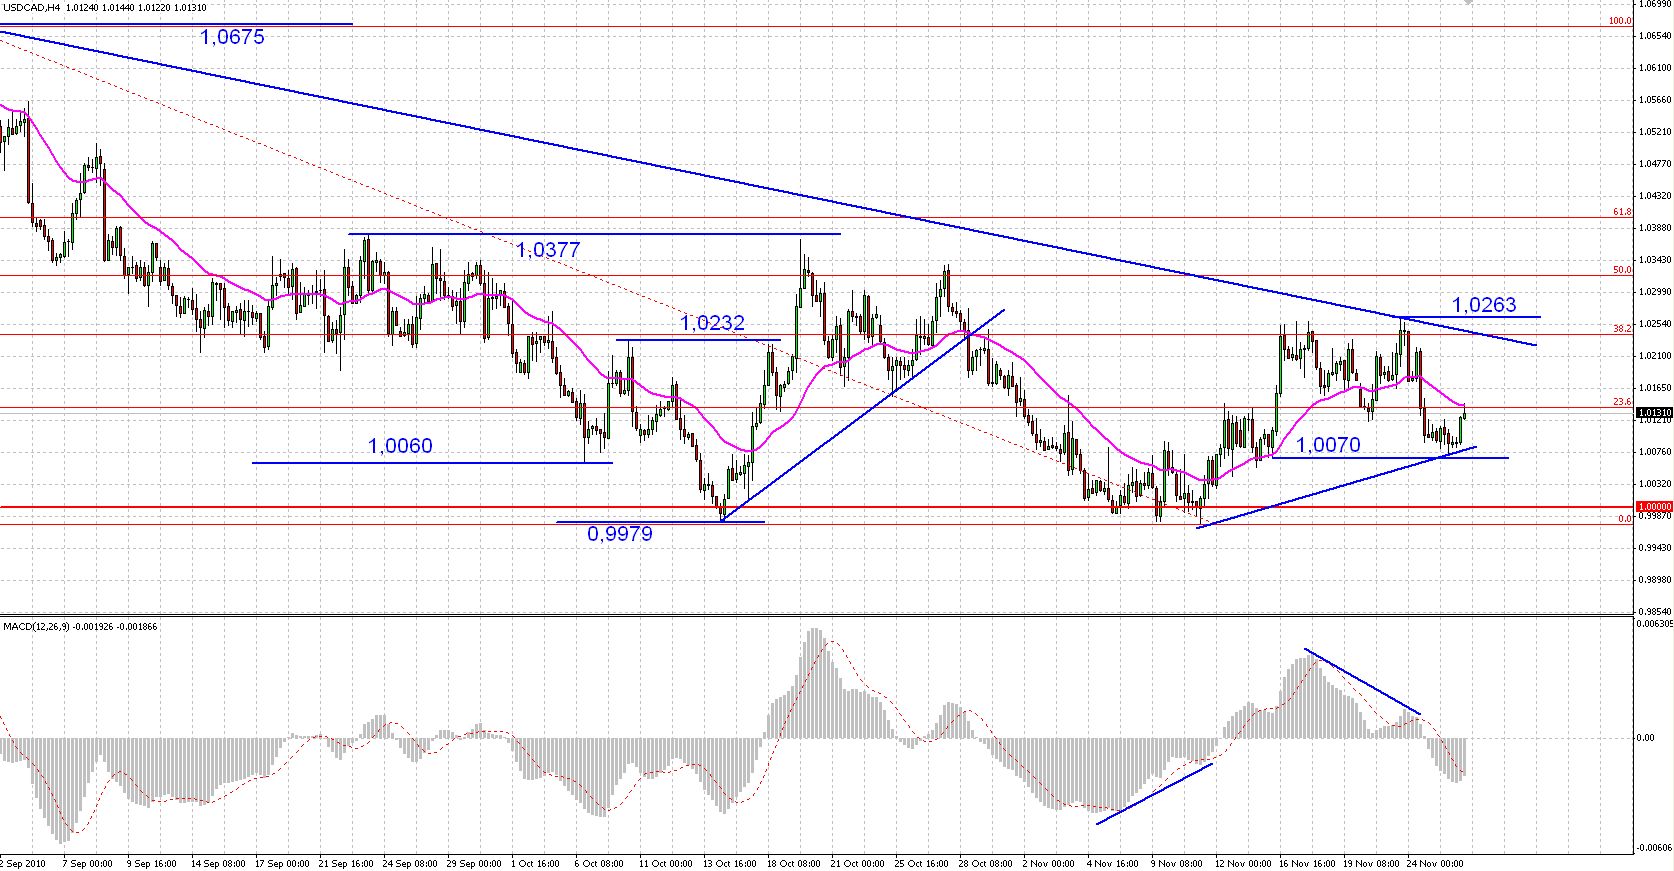Click the 16 Nov 16:00 time label
Image resolution: width=1674 pixels, height=871 pixels.
click(x=1307, y=862)
